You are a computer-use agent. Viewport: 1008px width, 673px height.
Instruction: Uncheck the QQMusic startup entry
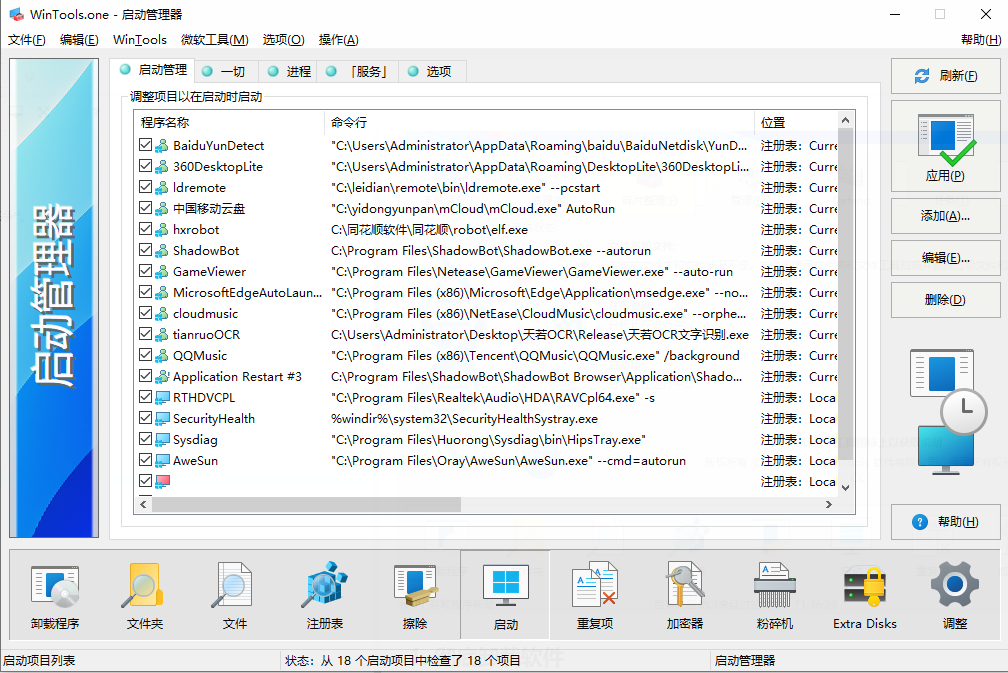(146, 355)
